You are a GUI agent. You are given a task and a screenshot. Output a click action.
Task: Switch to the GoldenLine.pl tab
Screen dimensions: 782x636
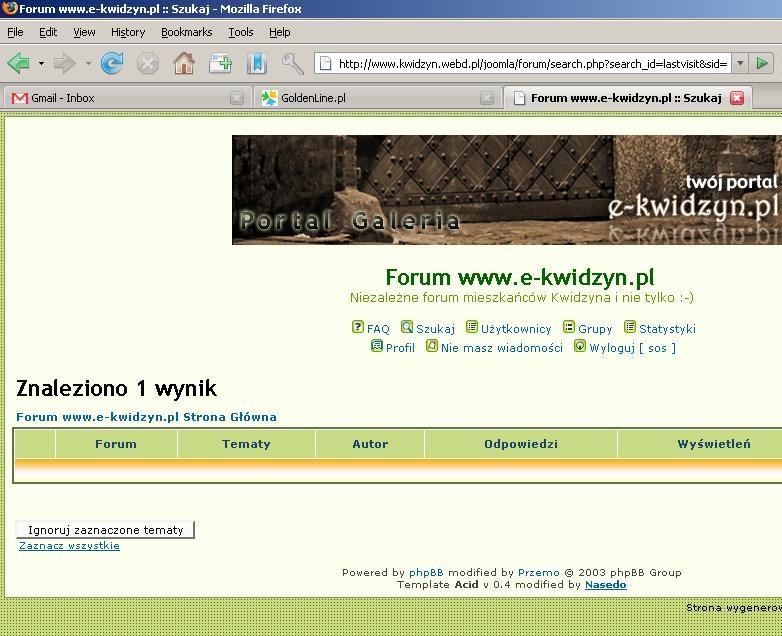[x=370, y=98]
